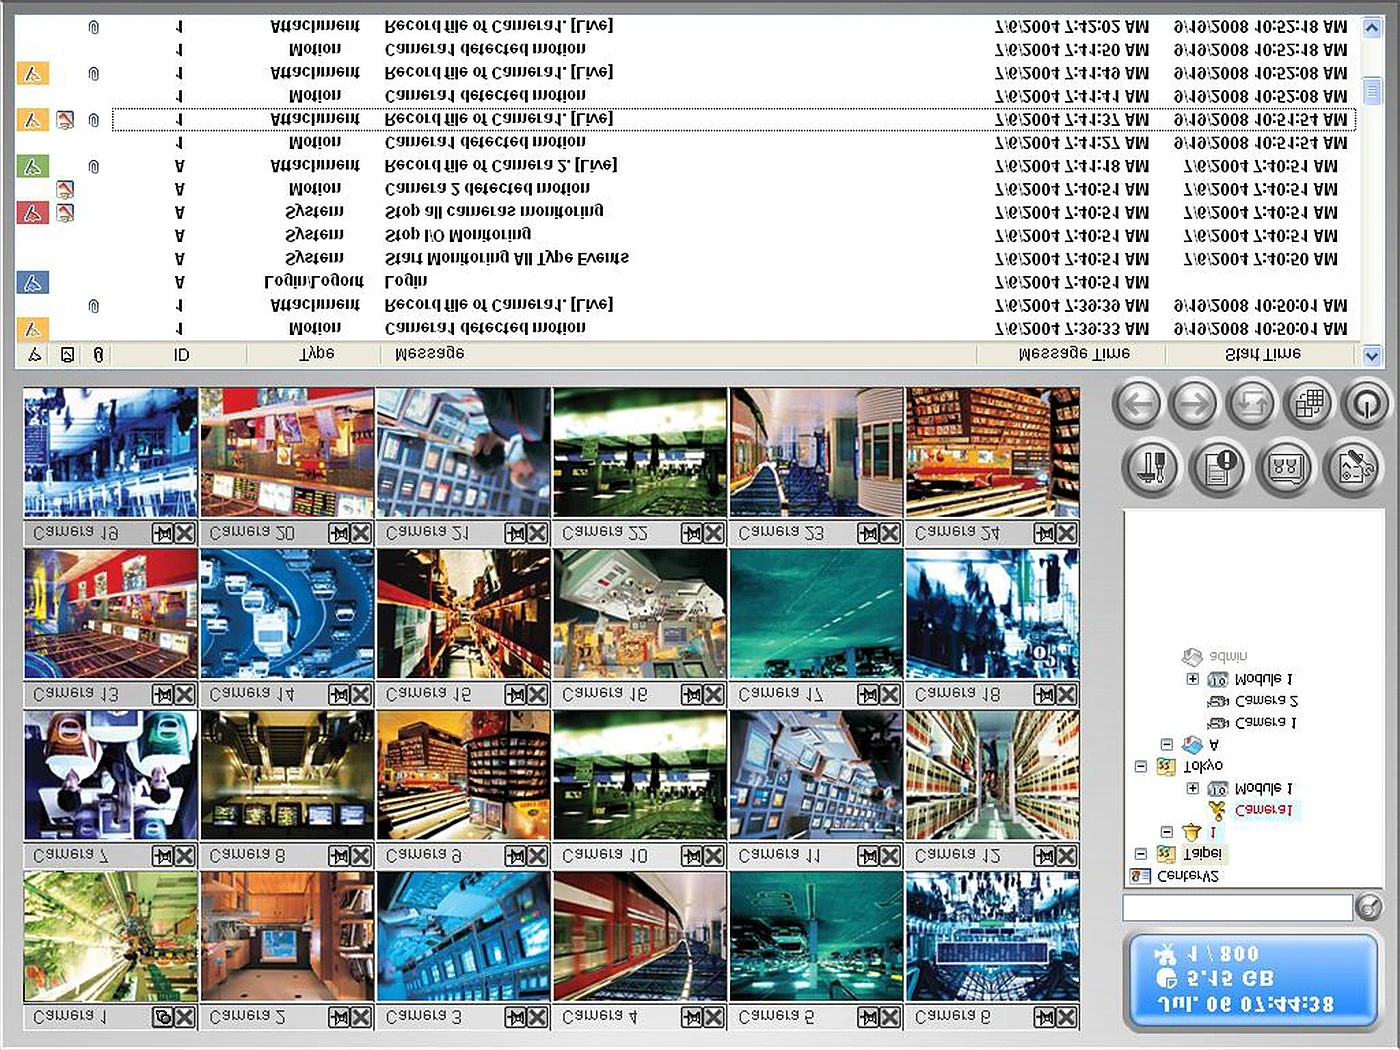Select red Camera1 entry in the tree

[1264, 810]
